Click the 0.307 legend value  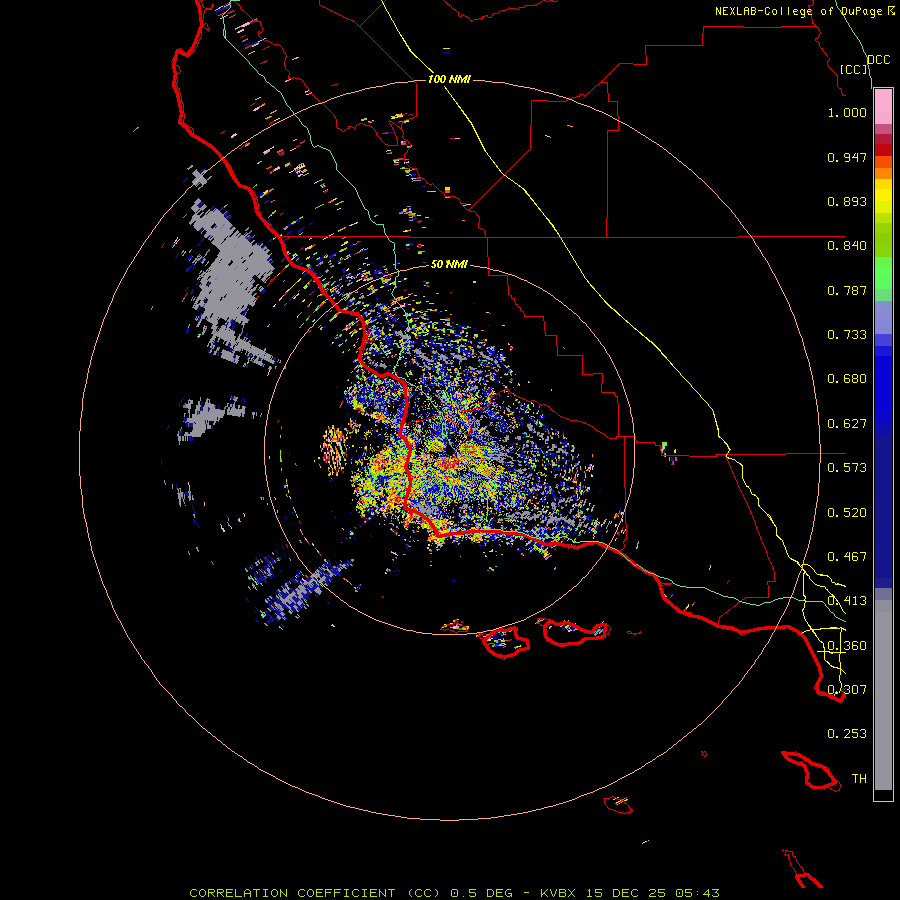coord(847,690)
